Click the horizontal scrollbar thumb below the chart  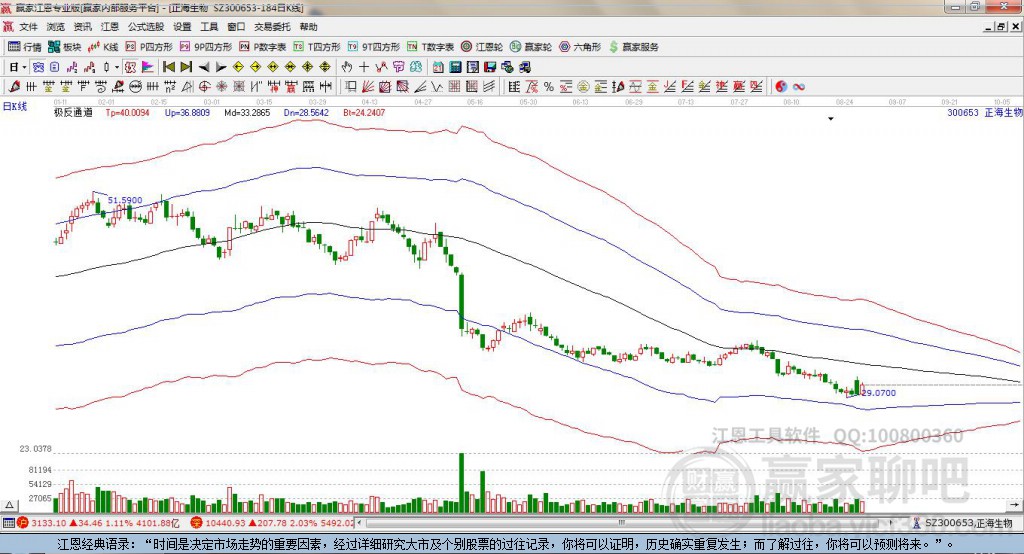point(621,523)
